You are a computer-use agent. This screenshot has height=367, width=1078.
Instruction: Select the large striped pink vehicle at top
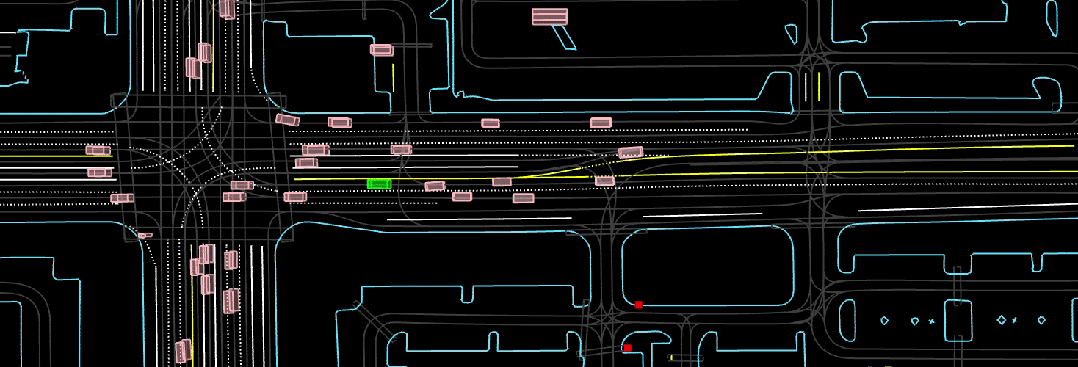click(x=550, y=16)
